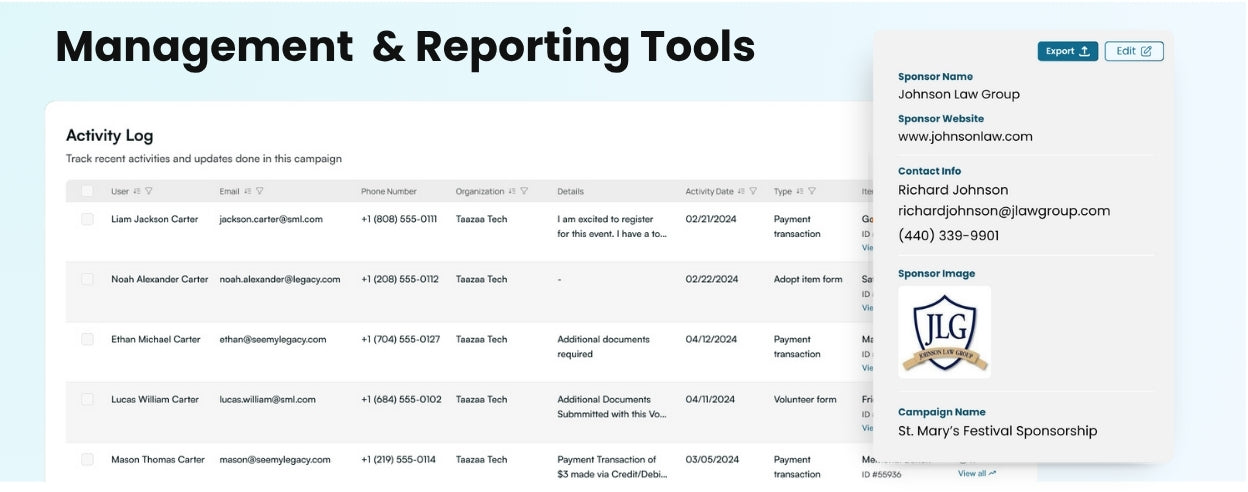Click the Edit button in sponsor panel

[1133, 51]
